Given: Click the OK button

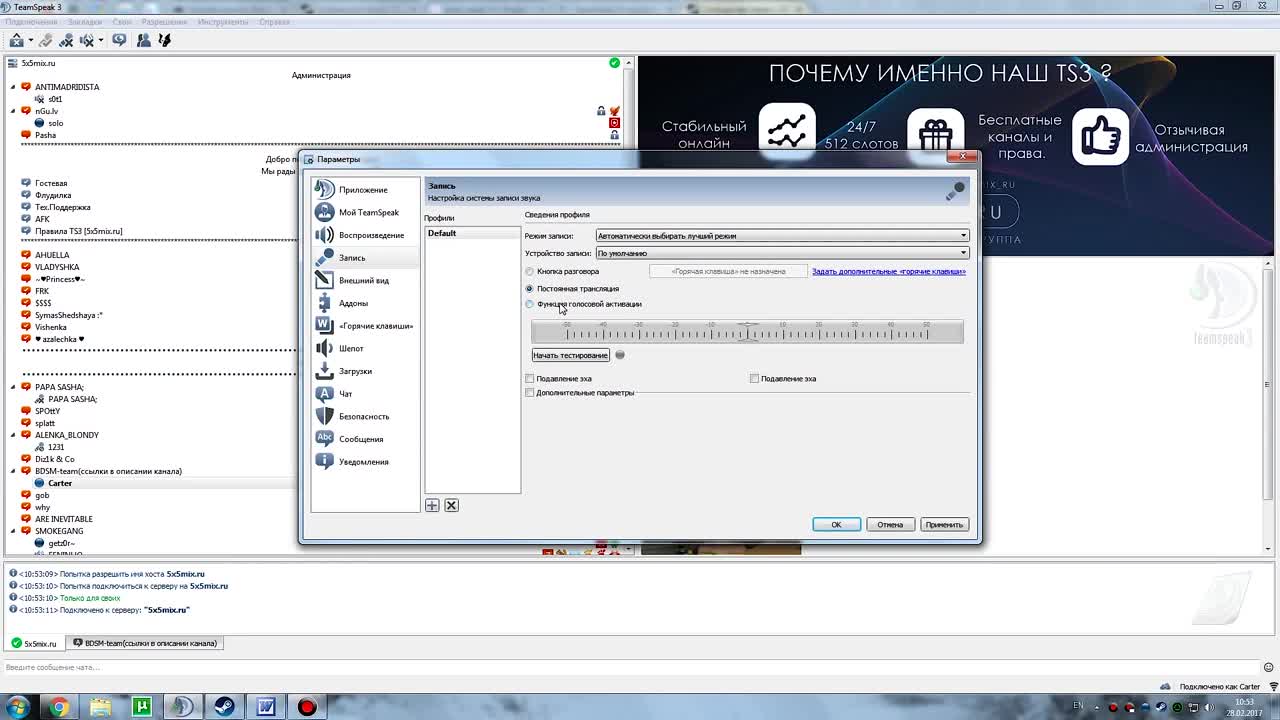Looking at the screenshot, I should click(x=836, y=525).
